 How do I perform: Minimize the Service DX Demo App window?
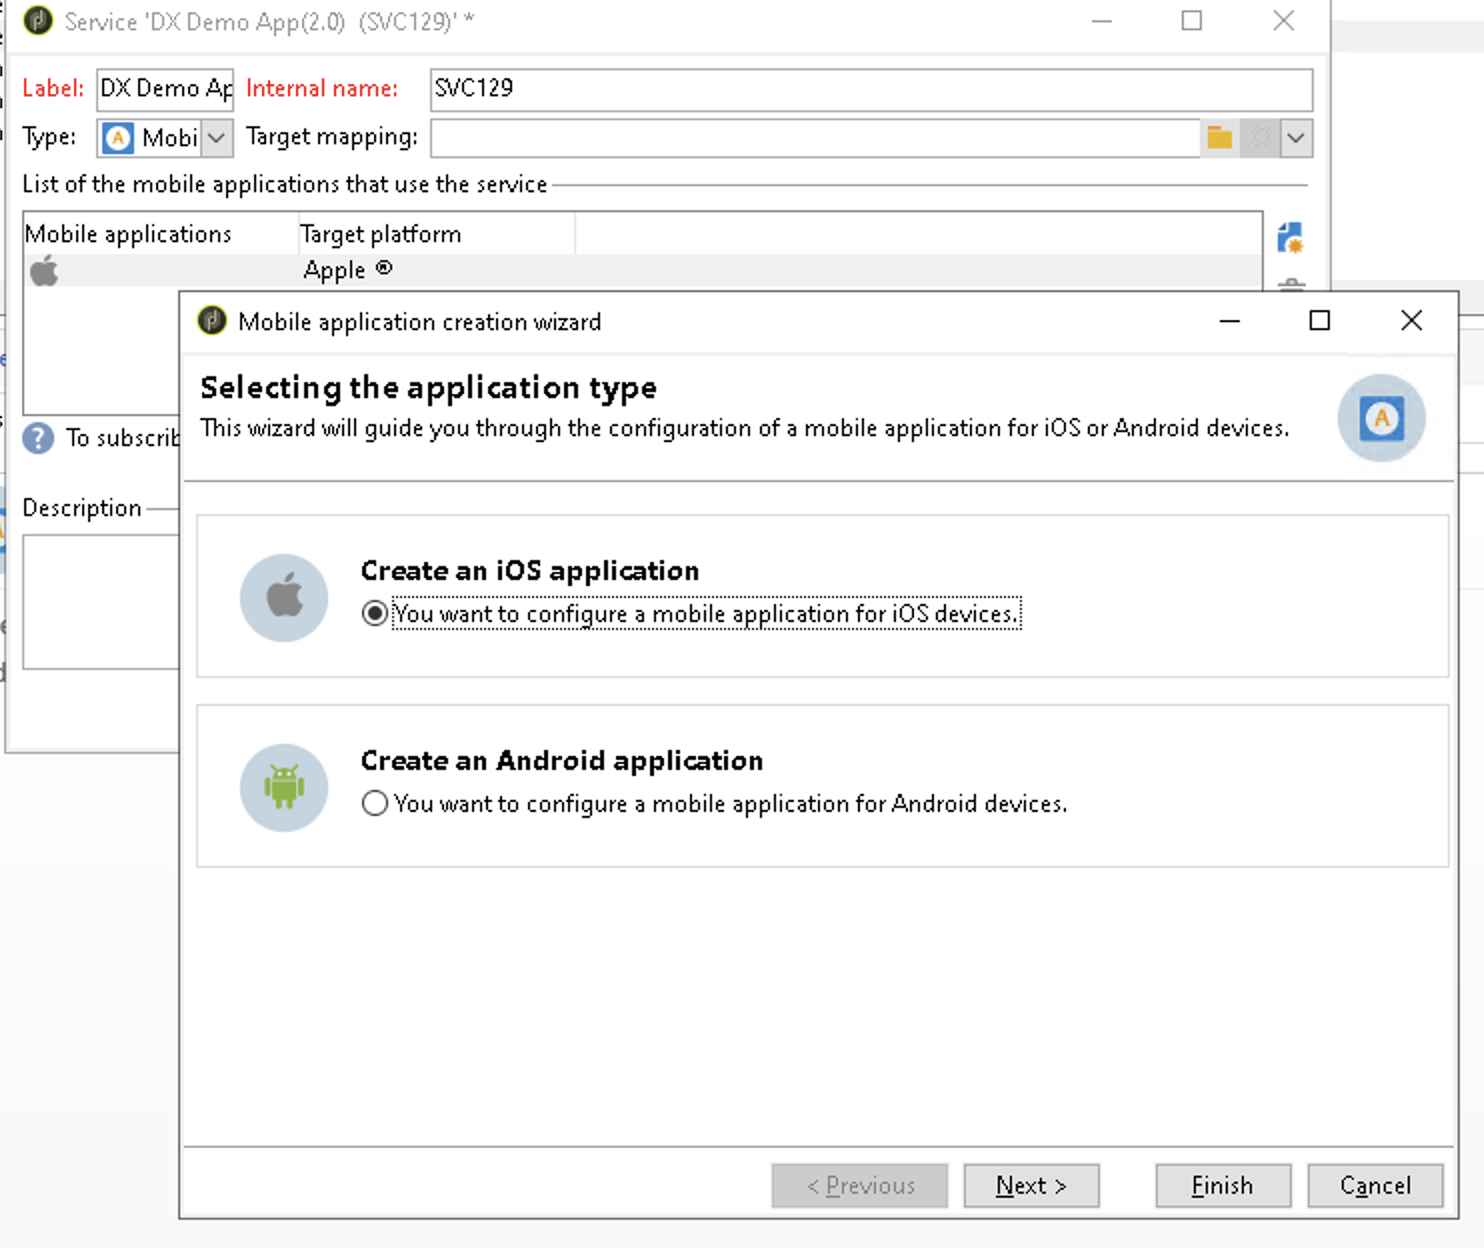[x=1102, y=20]
